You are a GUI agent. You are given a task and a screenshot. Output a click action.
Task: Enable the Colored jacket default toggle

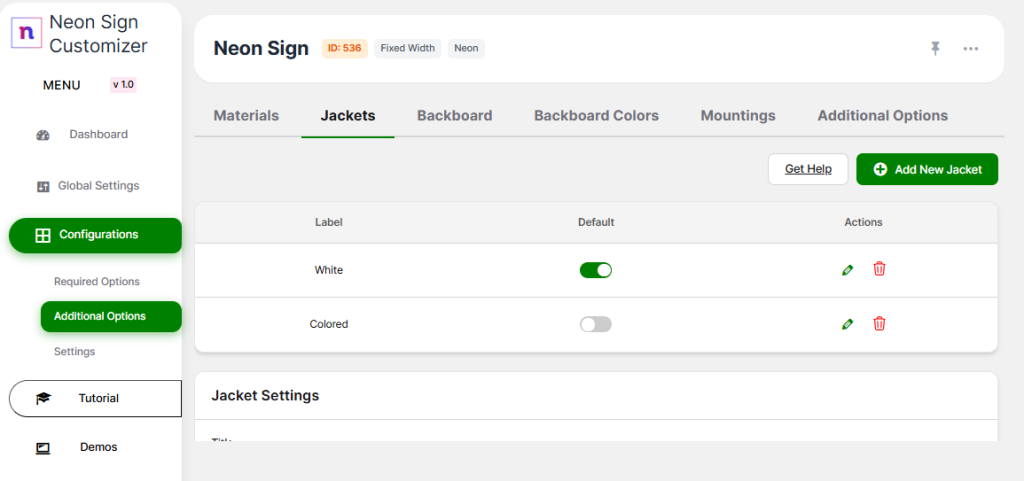click(596, 324)
